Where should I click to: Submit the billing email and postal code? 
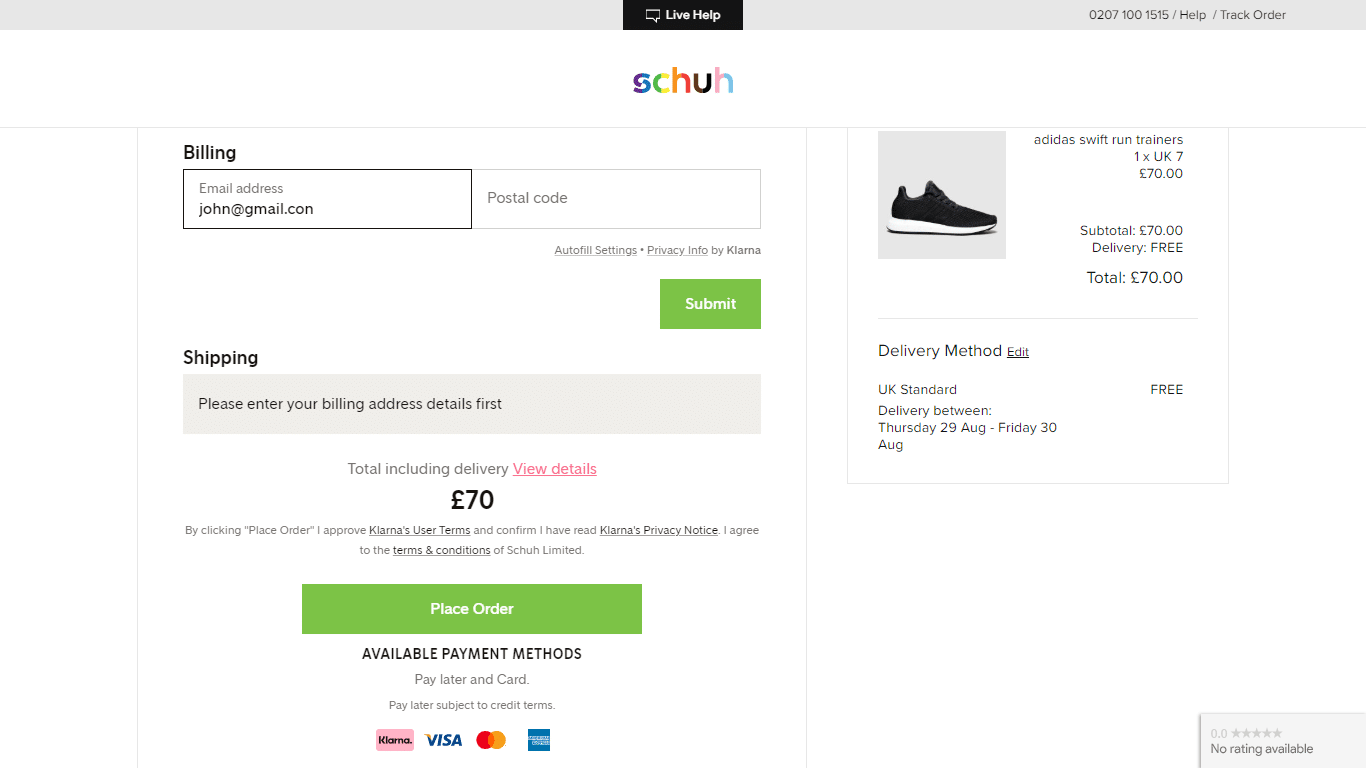click(710, 304)
